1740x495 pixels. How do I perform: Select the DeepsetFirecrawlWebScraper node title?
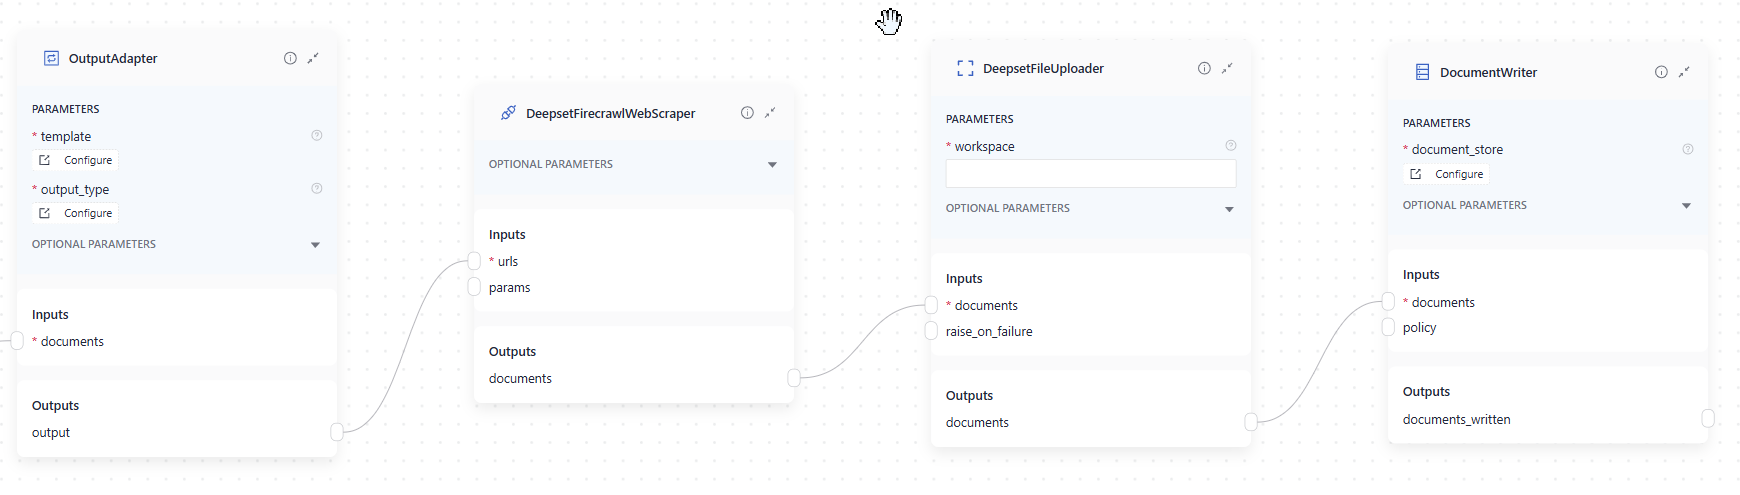pos(610,113)
